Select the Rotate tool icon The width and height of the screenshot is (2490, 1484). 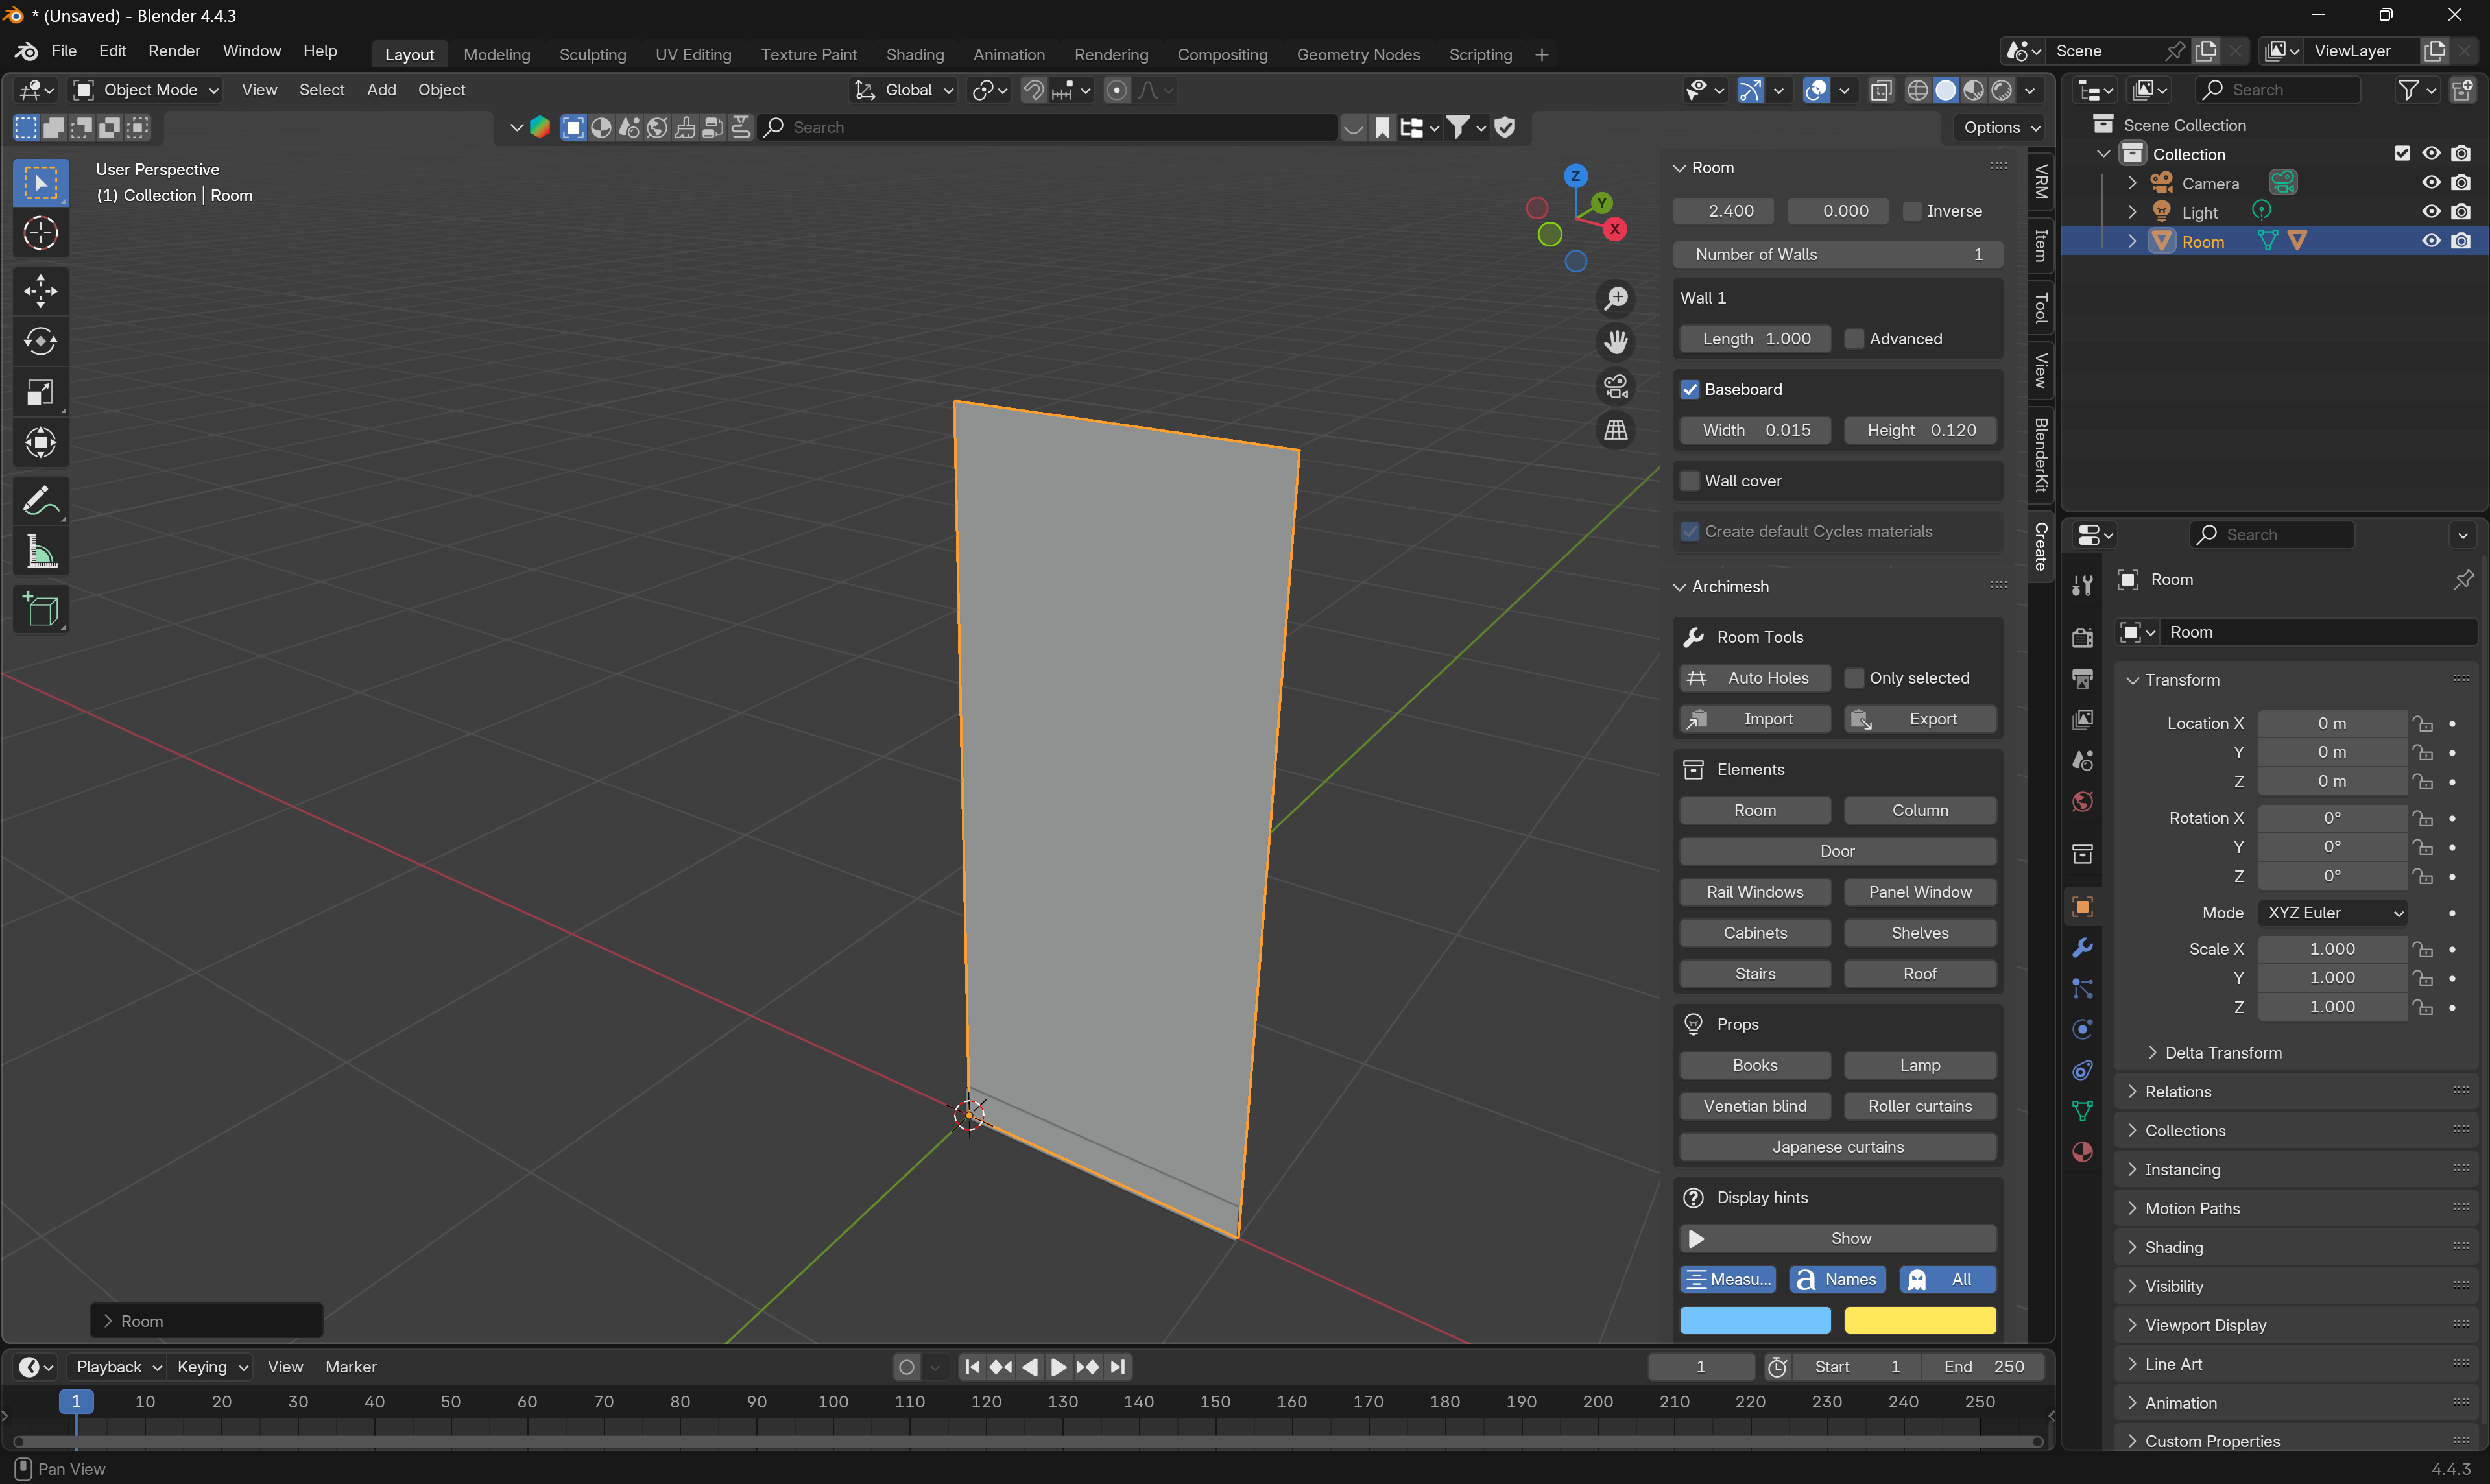40,342
